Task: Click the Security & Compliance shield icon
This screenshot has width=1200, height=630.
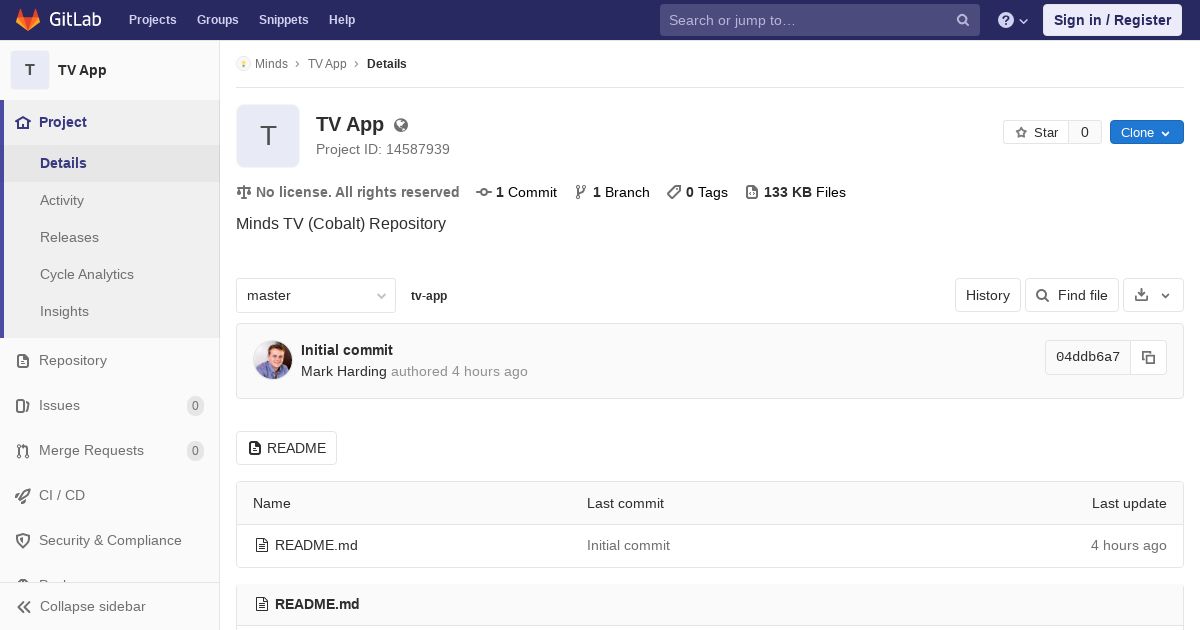Action: click(x=23, y=541)
